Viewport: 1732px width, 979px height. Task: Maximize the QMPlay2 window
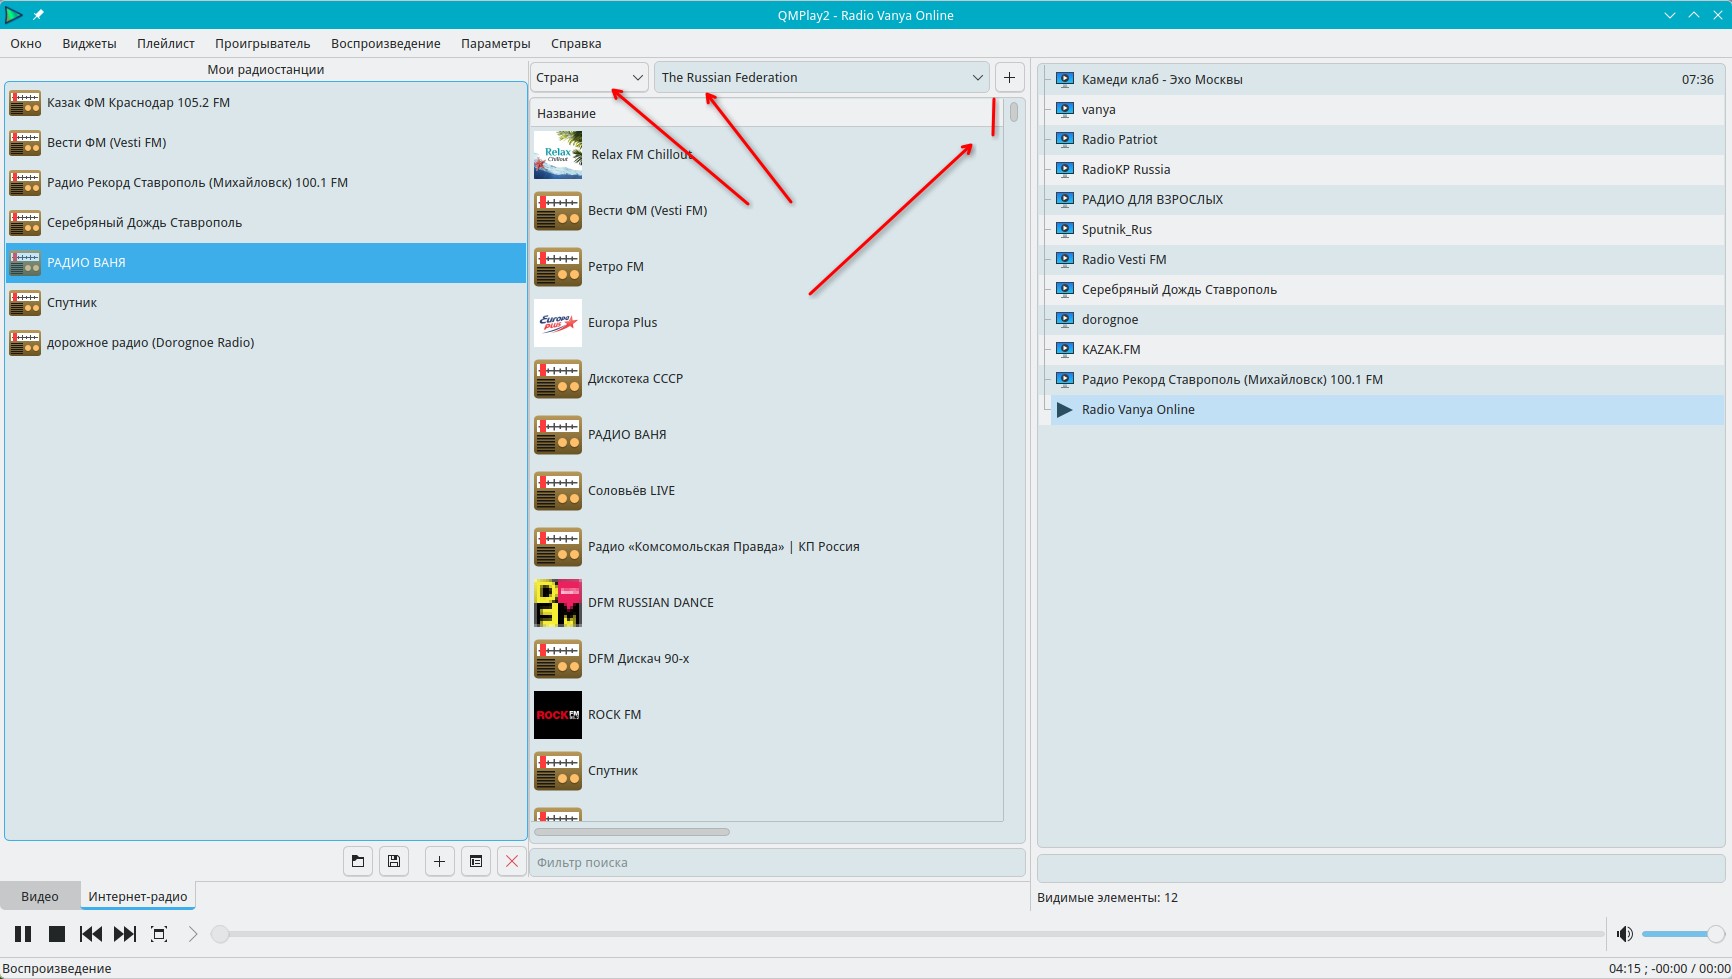click(x=1693, y=15)
